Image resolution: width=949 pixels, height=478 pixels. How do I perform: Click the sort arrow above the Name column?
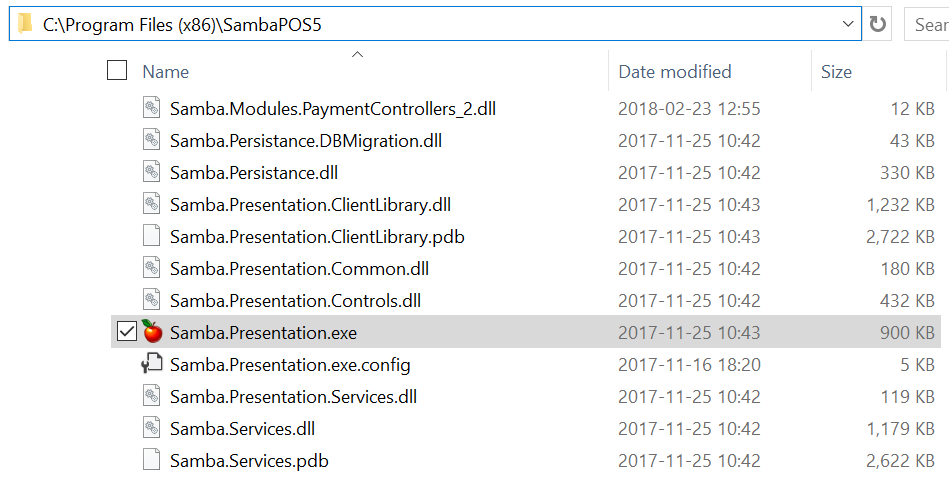click(358, 55)
